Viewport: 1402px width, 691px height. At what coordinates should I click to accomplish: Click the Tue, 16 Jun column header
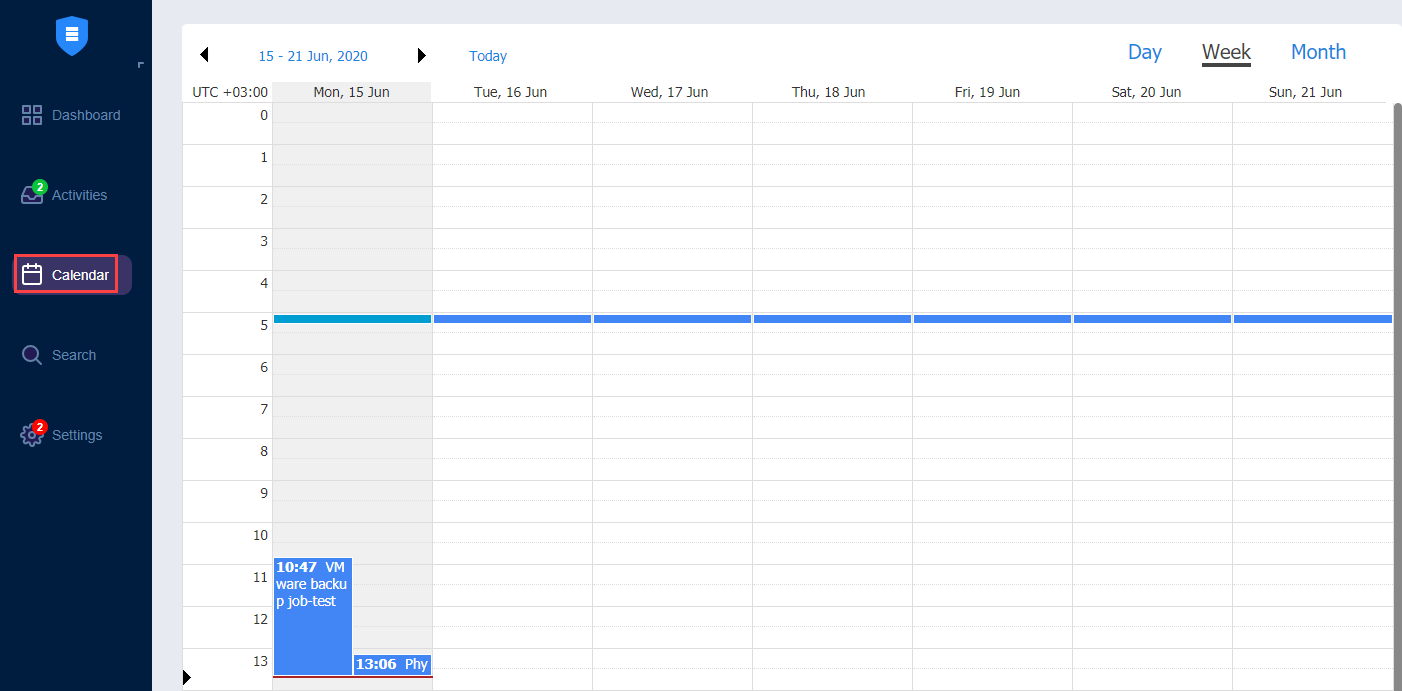pyautogui.click(x=511, y=92)
